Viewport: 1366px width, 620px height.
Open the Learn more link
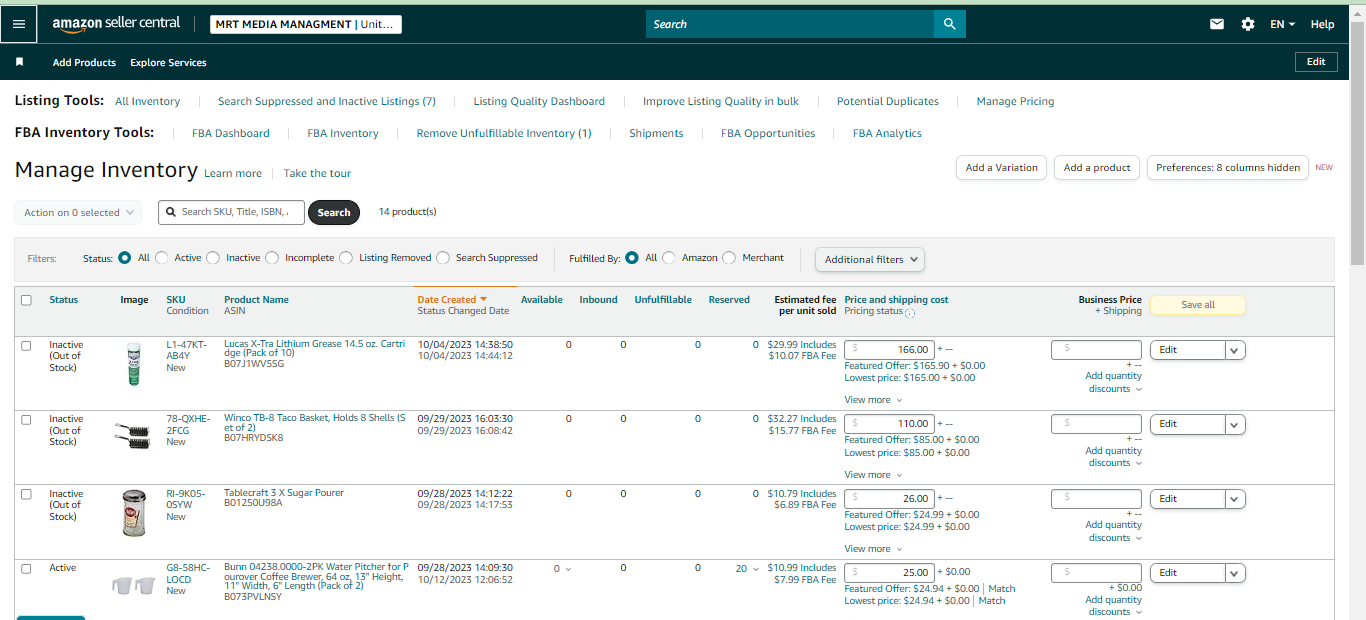tap(233, 173)
